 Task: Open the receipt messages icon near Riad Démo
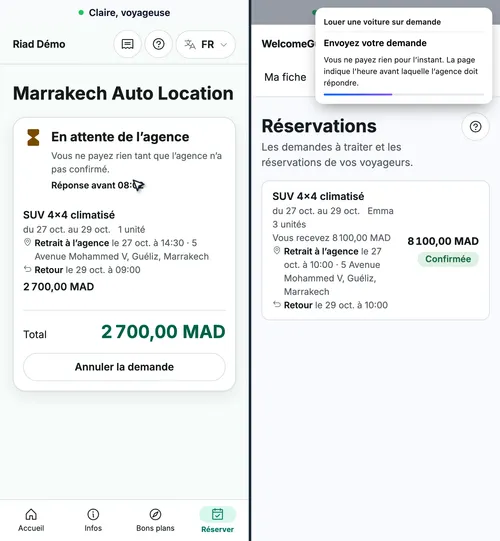pos(127,44)
